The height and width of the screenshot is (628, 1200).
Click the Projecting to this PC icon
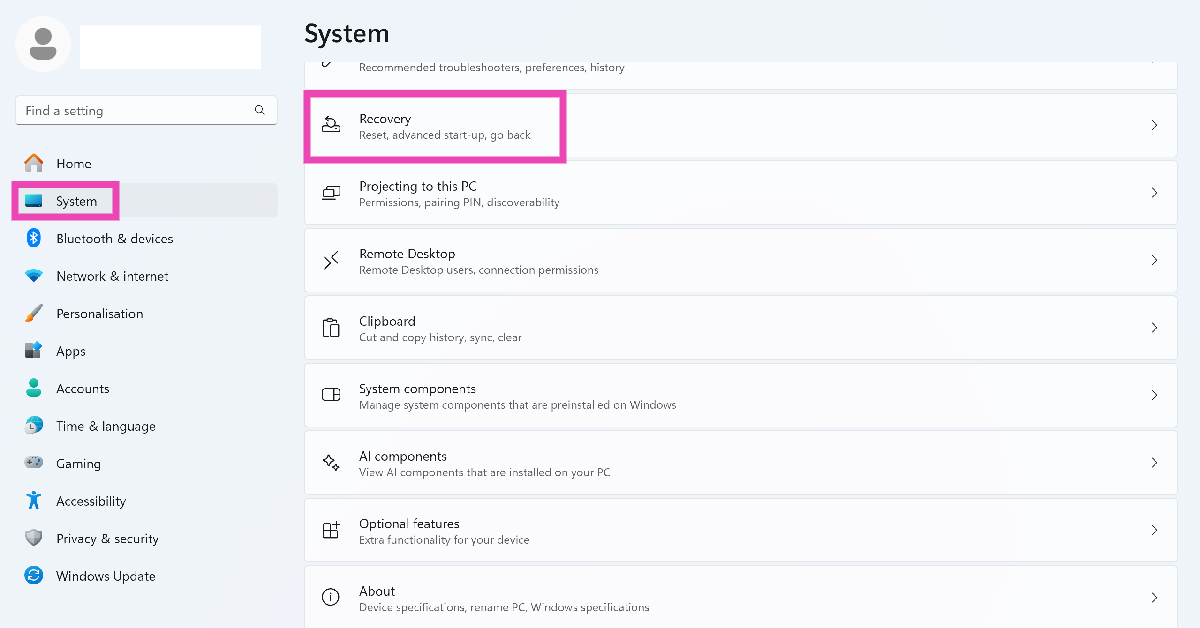(331, 193)
